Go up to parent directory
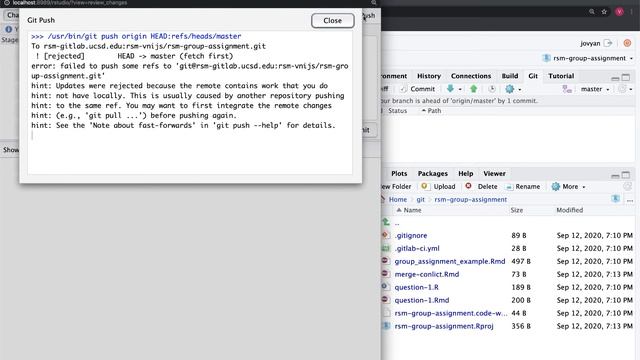The width and height of the screenshot is (640, 360). [397, 223]
